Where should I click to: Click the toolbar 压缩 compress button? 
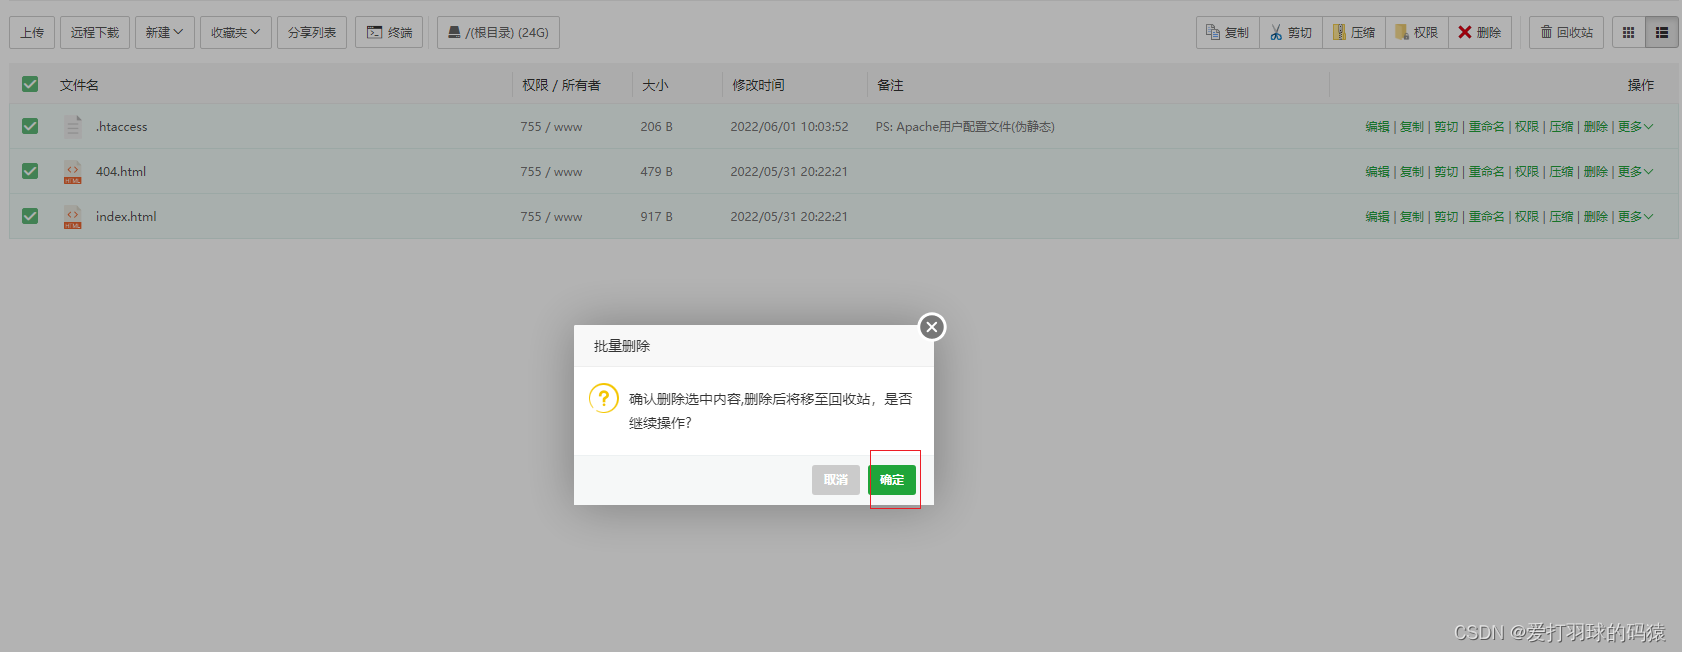point(1354,32)
